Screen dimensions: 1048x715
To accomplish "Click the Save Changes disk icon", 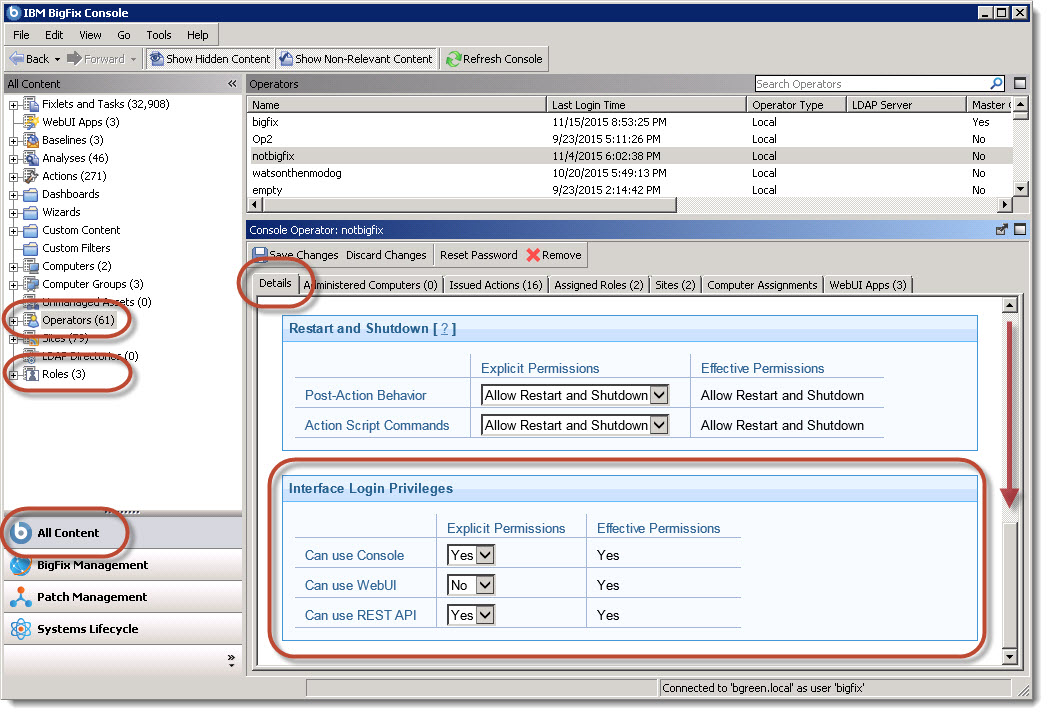I will [x=260, y=255].
